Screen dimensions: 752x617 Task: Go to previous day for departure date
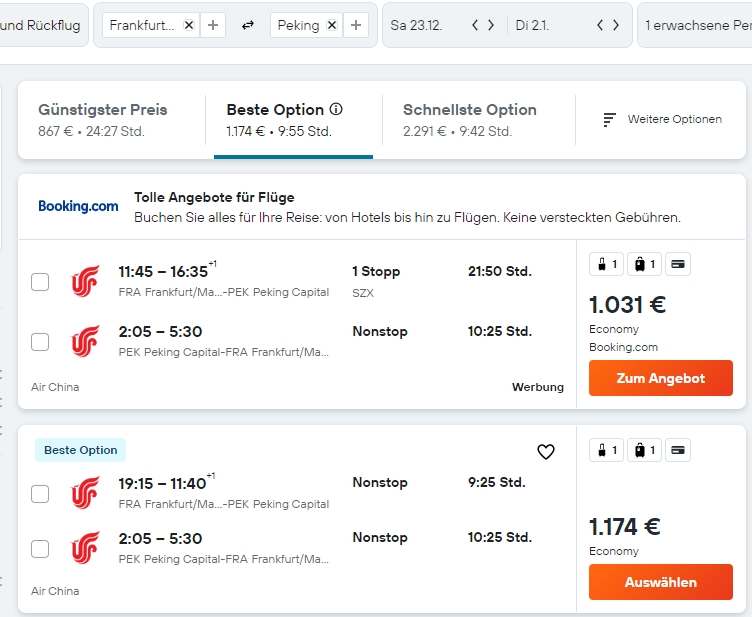[475, 25]
